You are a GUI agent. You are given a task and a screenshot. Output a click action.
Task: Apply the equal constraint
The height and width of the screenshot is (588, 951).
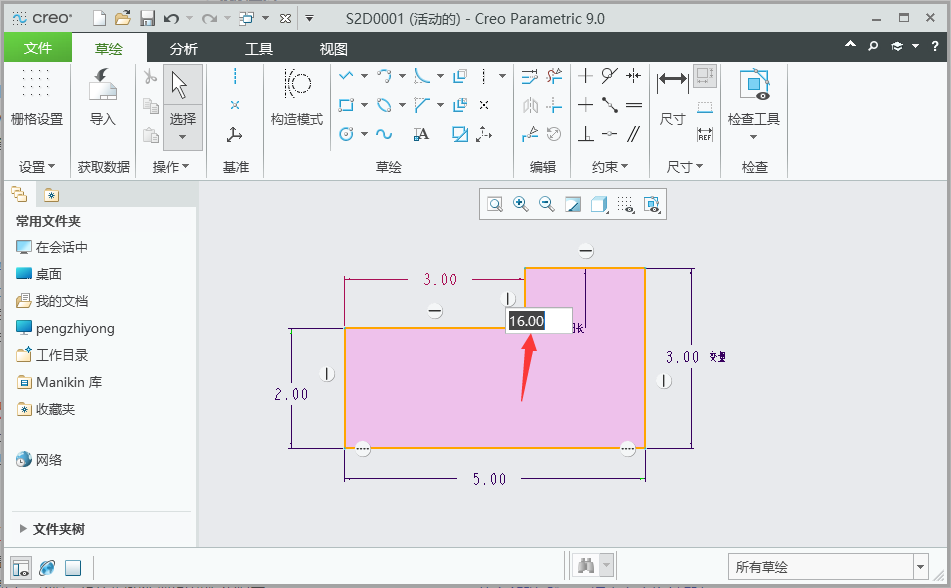click(634, 105)
